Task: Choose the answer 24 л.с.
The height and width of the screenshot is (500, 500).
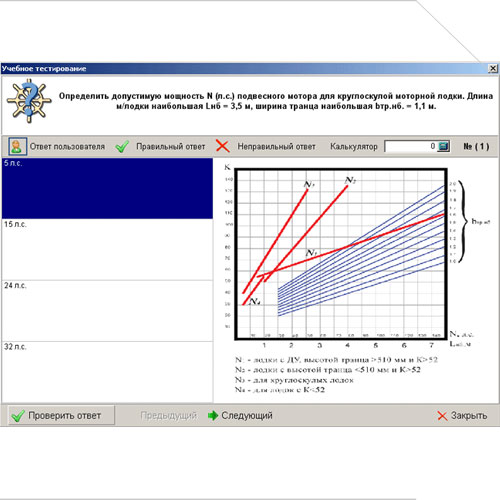Action: (x=107, y=311)
